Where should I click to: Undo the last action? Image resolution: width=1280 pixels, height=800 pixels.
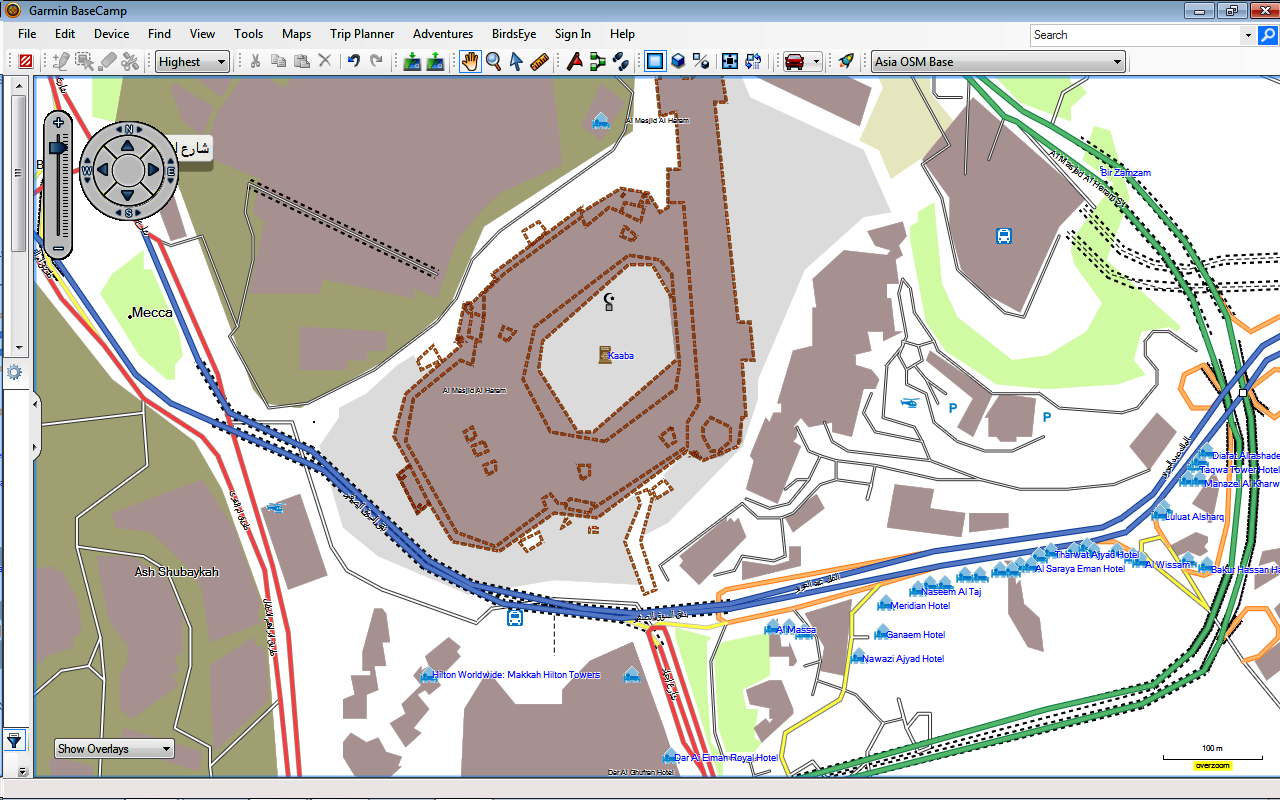point(353,61)
